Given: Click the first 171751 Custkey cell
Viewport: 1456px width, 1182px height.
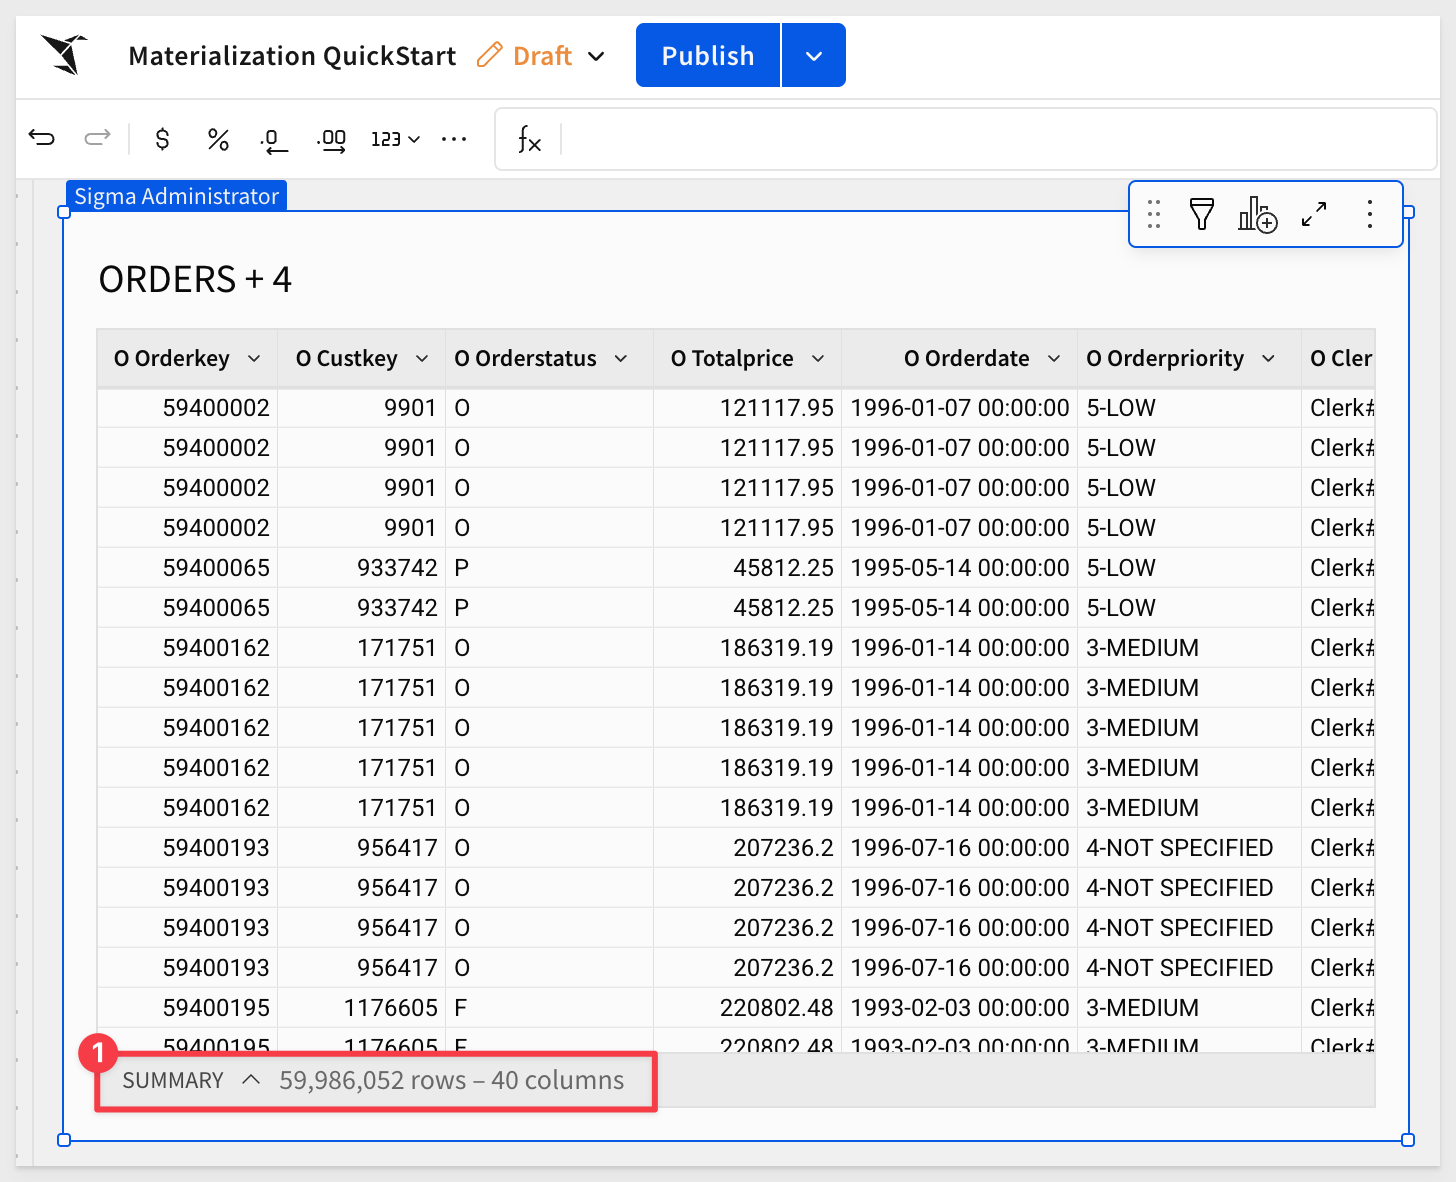Looking at the screenshot, I should (x=361, y=648).
